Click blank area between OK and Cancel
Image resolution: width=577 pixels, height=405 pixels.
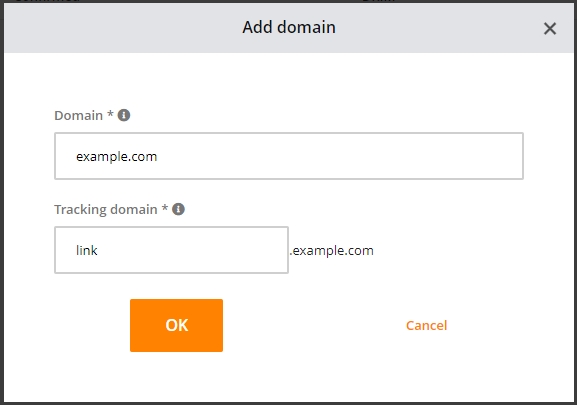point(313,325)
